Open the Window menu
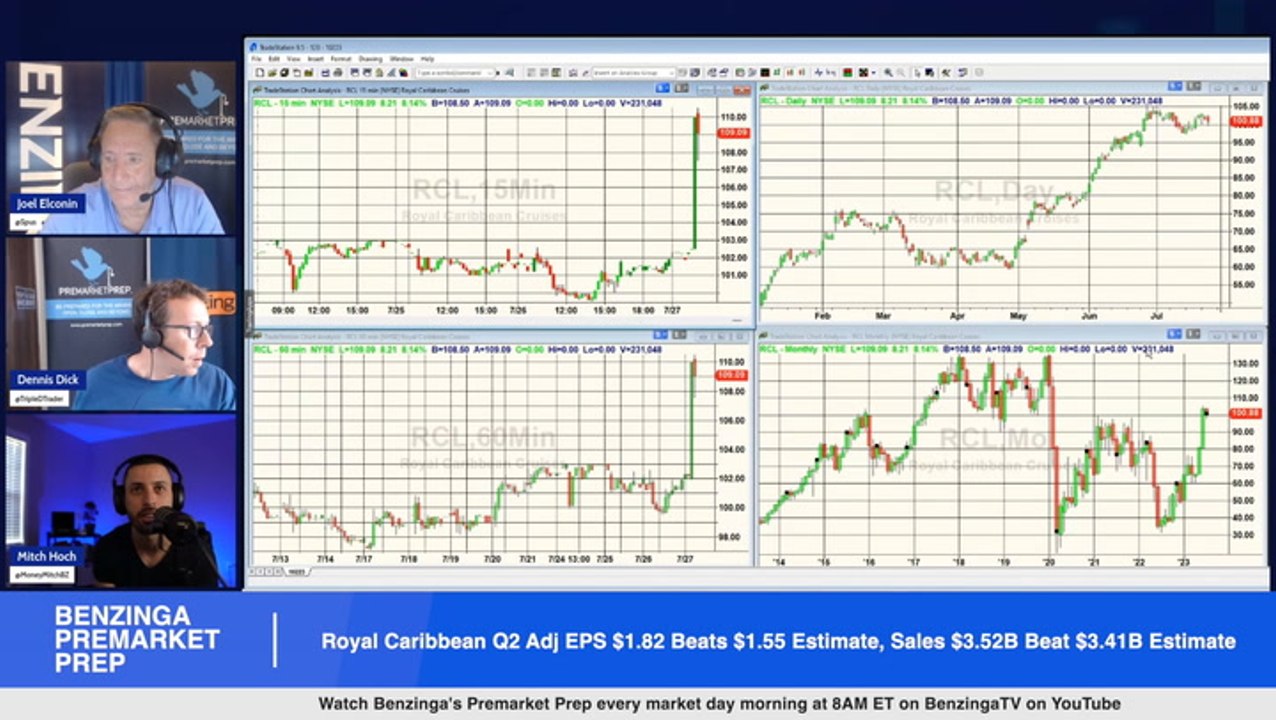The height and width of the screenshot is (720, 1276). click(x=401, y=59)
